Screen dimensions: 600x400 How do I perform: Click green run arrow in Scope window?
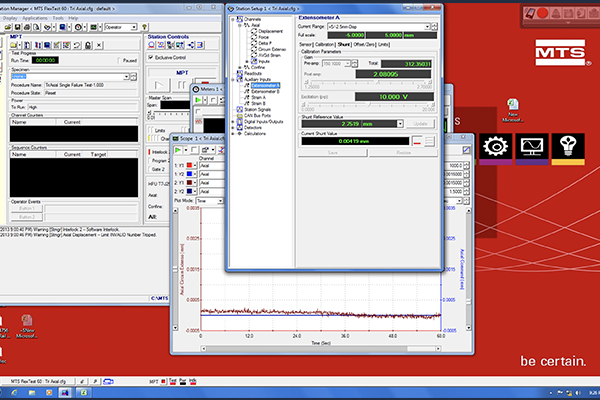178,150
